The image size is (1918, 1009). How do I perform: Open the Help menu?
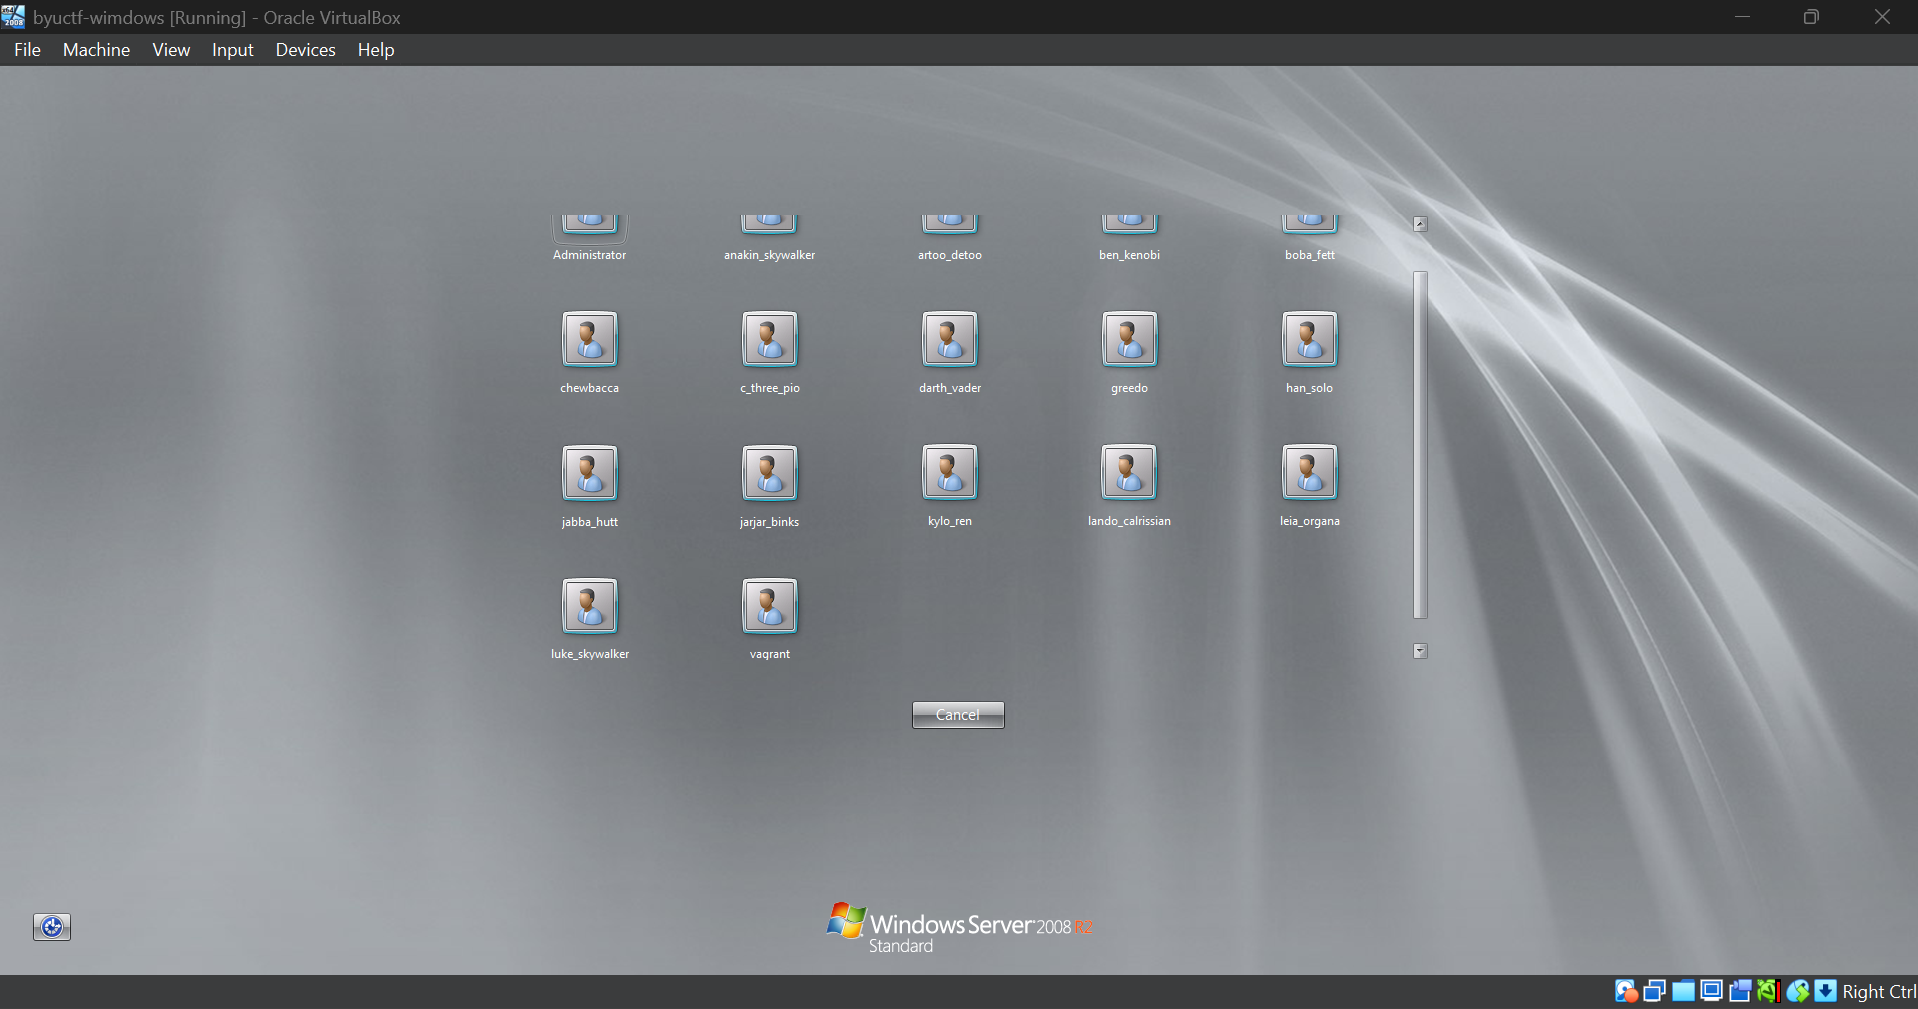376,50
